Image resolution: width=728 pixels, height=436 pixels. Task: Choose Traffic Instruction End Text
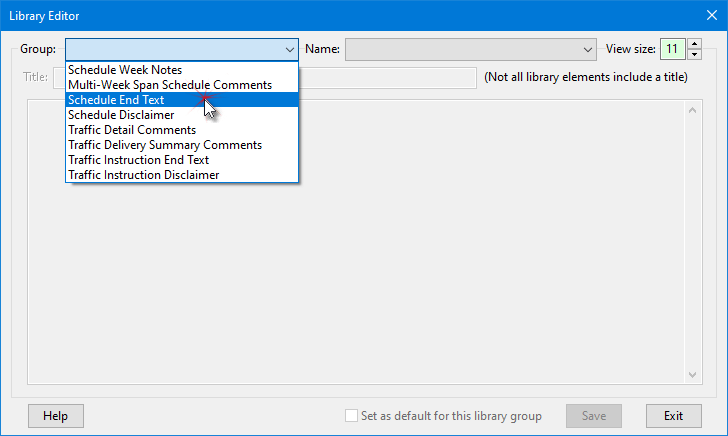tap(138, 160)
